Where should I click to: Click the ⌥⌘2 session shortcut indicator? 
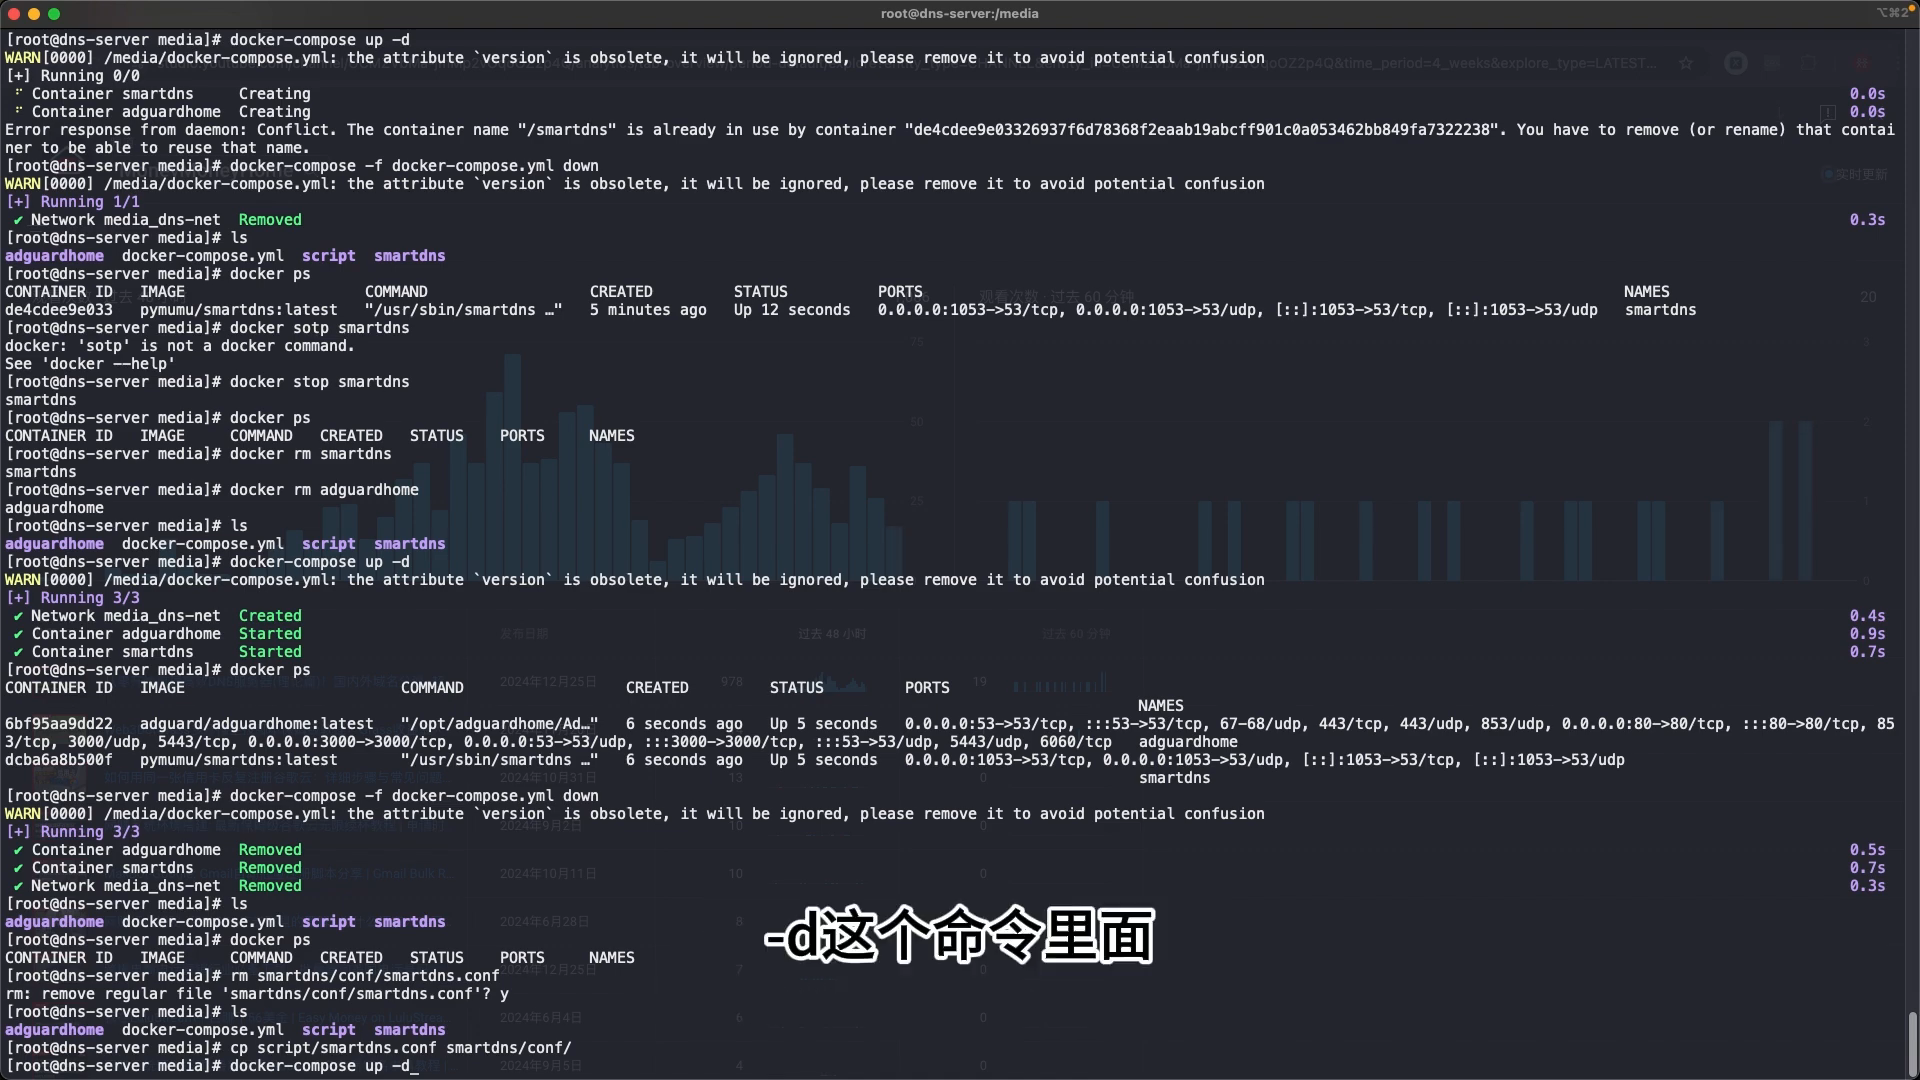click(1893, 13)
